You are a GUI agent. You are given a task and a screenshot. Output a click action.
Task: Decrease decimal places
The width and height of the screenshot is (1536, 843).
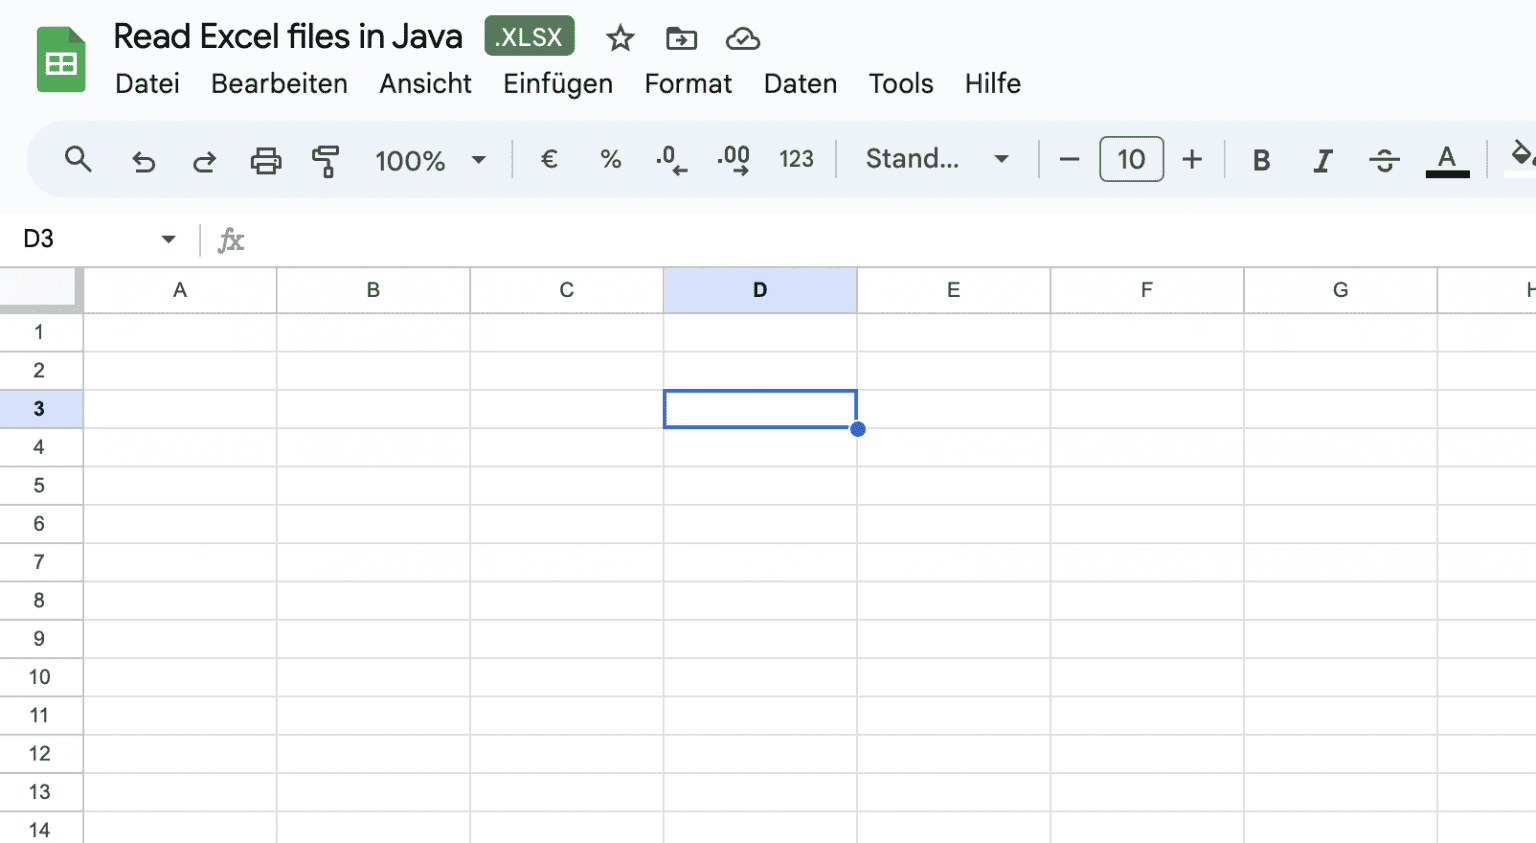[x=672, y=159]
